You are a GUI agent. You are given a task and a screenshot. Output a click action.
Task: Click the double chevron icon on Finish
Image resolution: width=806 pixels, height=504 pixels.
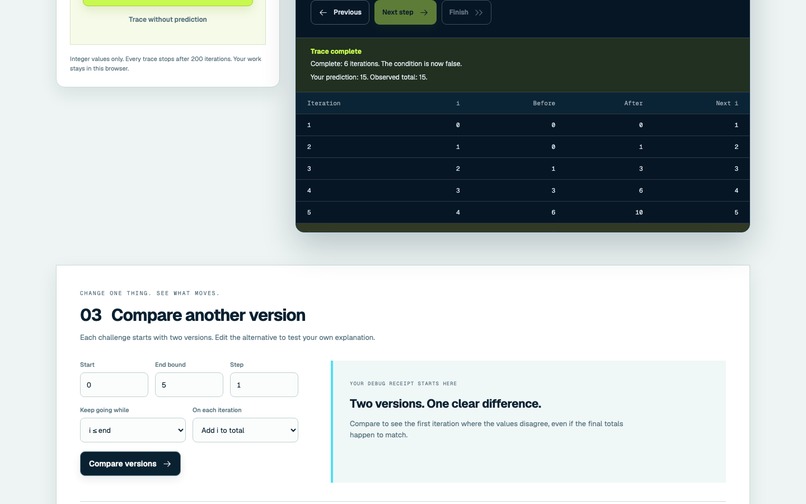[479, 12]
